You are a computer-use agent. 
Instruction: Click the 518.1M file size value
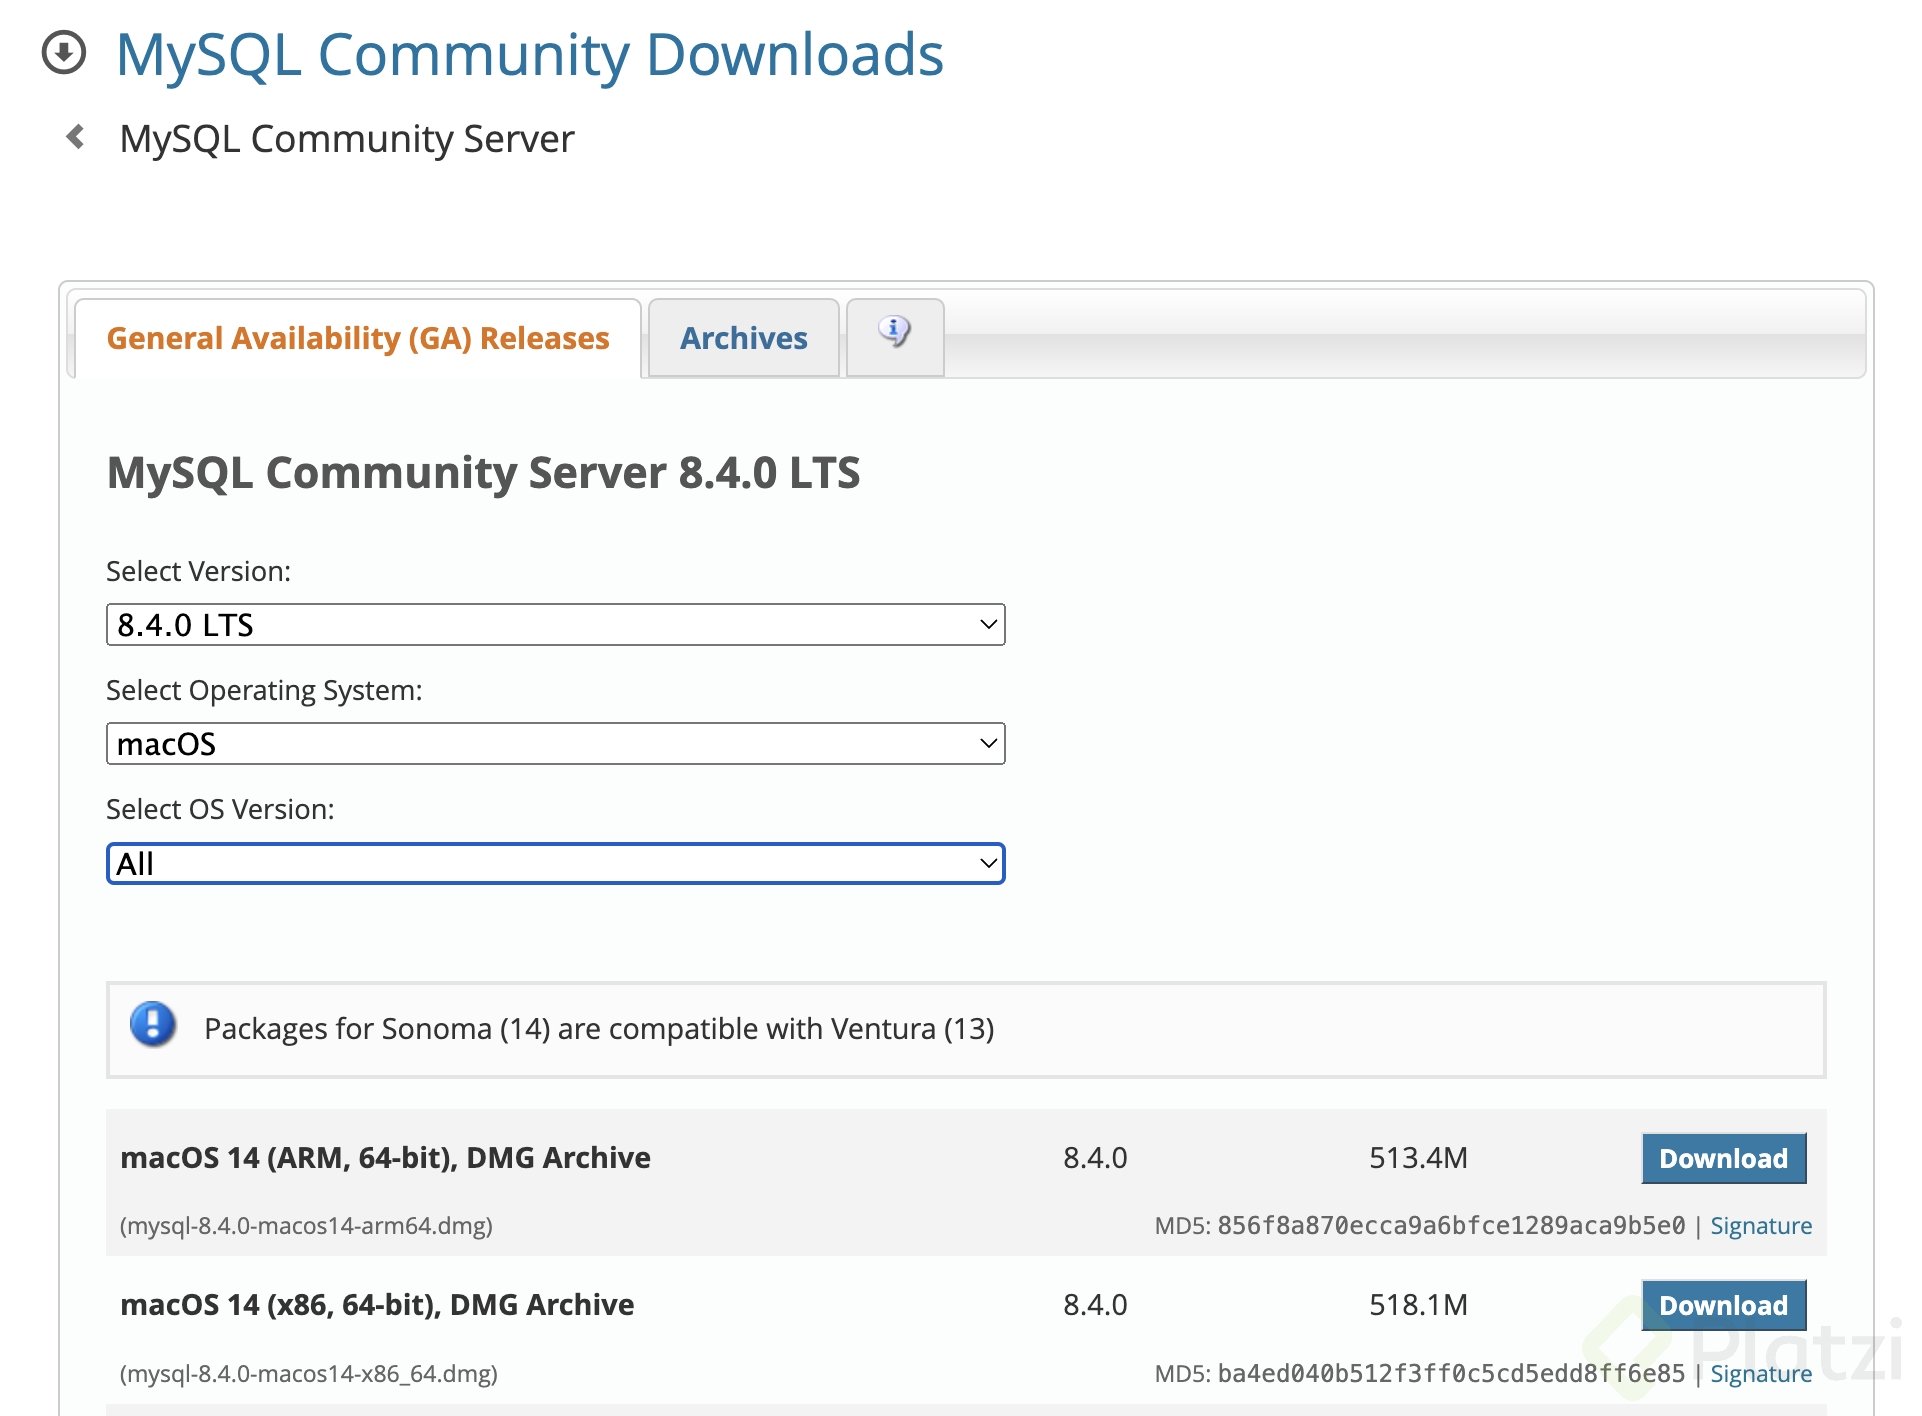tap(1418, 1305)
